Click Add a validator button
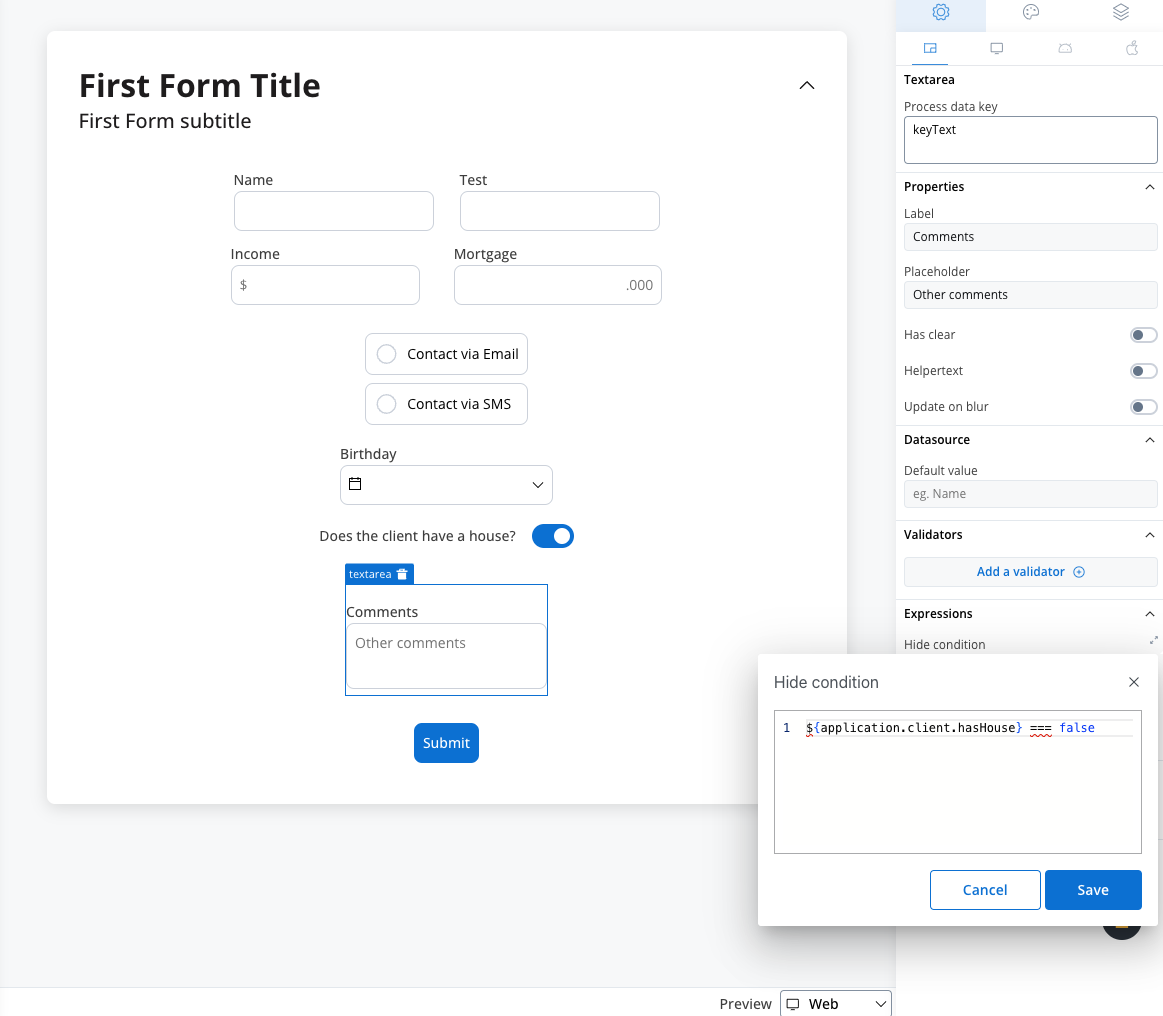 (1030, 572)
